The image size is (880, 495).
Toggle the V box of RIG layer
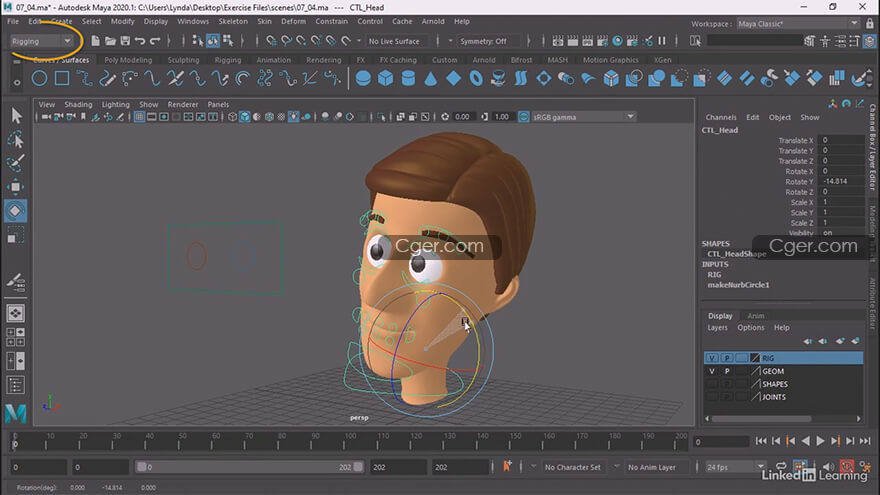[711, 357]
